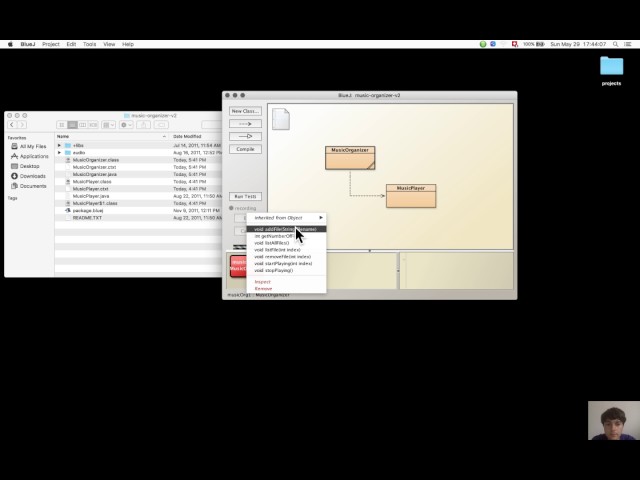Click Finder edit tags button

tap(161, 125)
